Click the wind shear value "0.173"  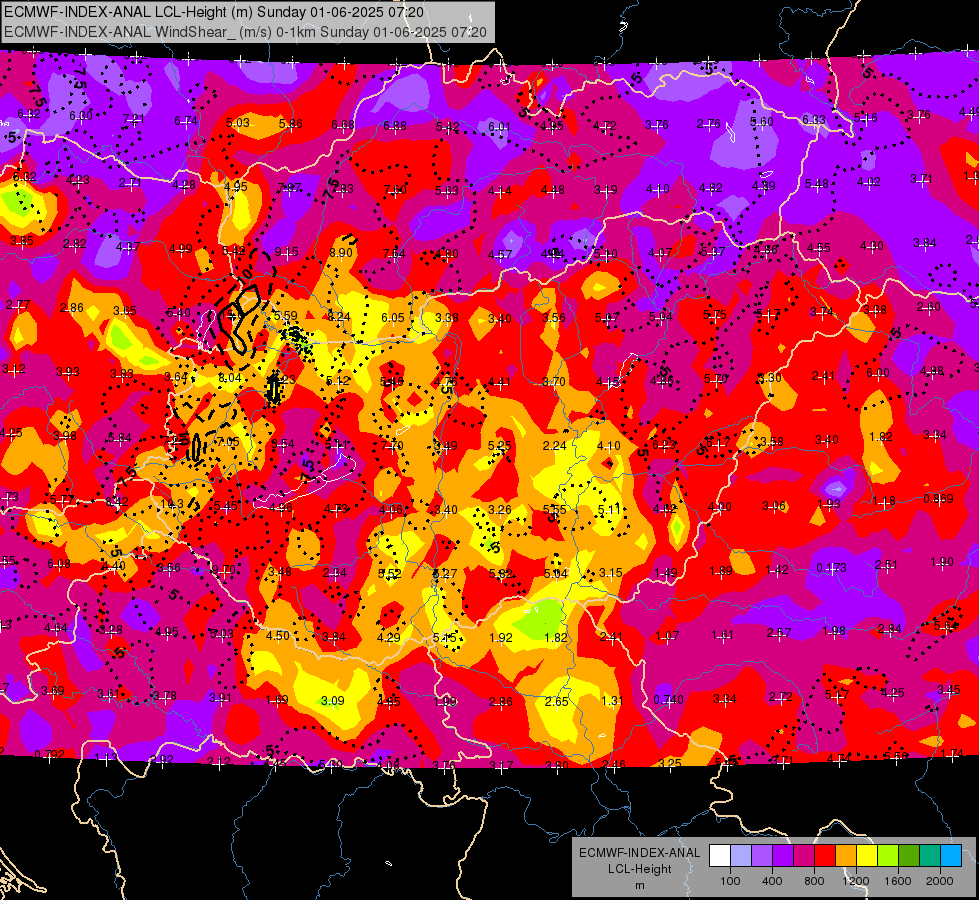click(x=832, y=567)
